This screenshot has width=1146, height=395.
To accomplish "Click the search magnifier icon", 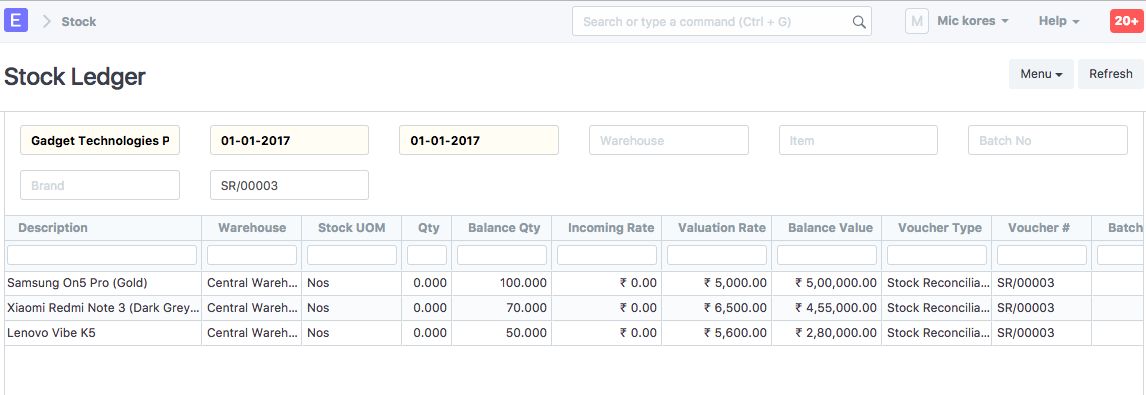I will 859,22.
